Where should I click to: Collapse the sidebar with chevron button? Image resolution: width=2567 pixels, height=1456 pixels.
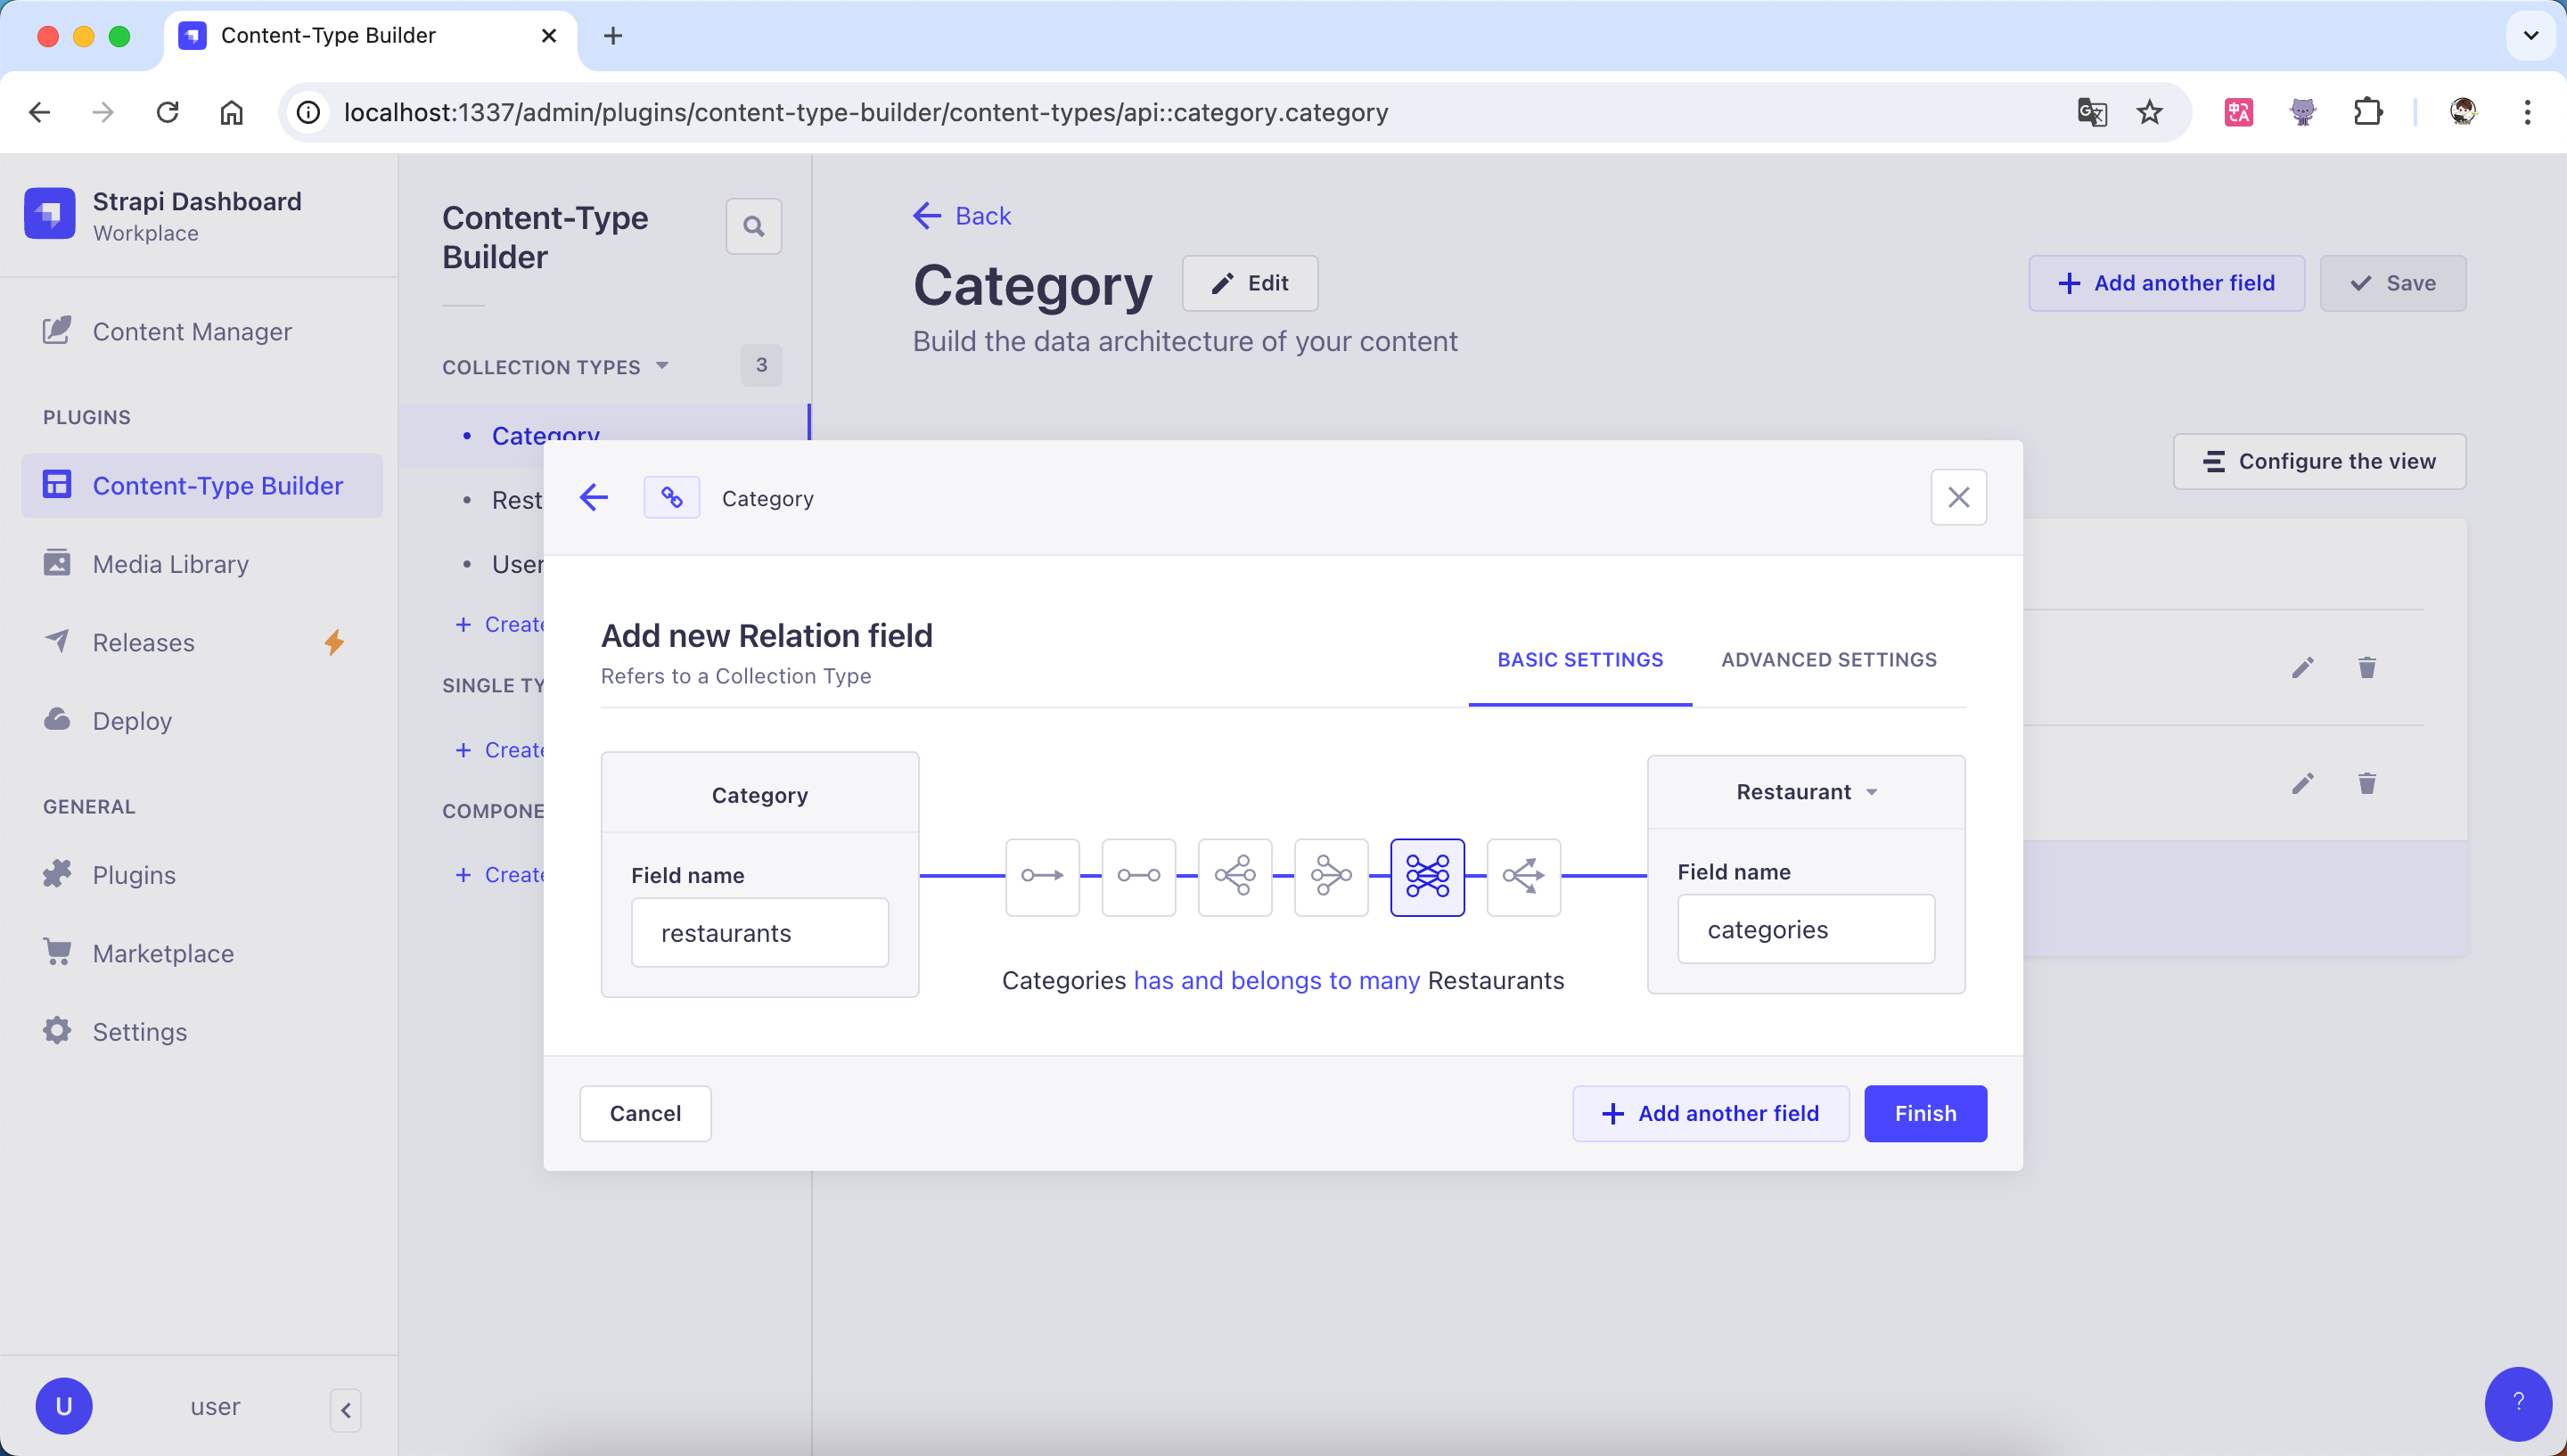click(345, 1410)
